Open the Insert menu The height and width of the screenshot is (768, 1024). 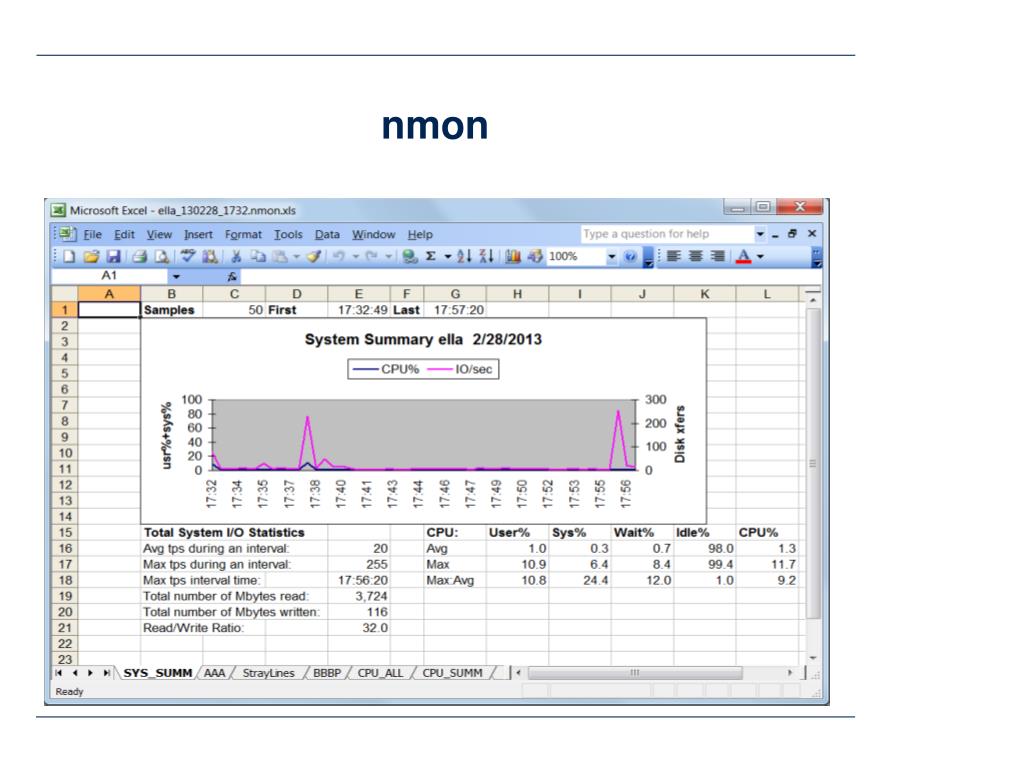coord(198,234)
